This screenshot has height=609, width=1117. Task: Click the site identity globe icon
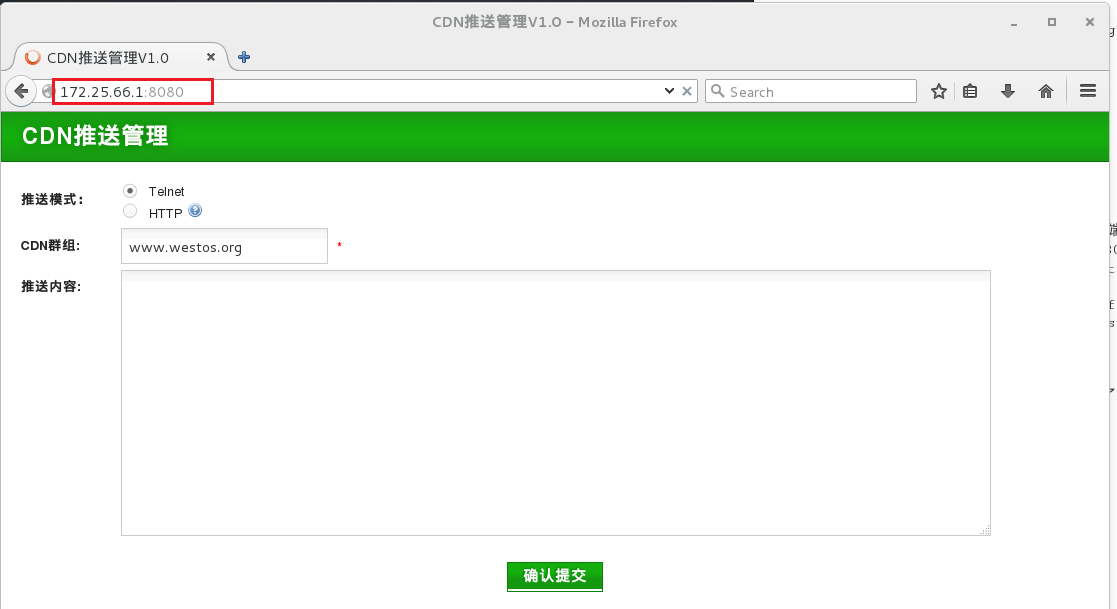[x=47, y=91]
